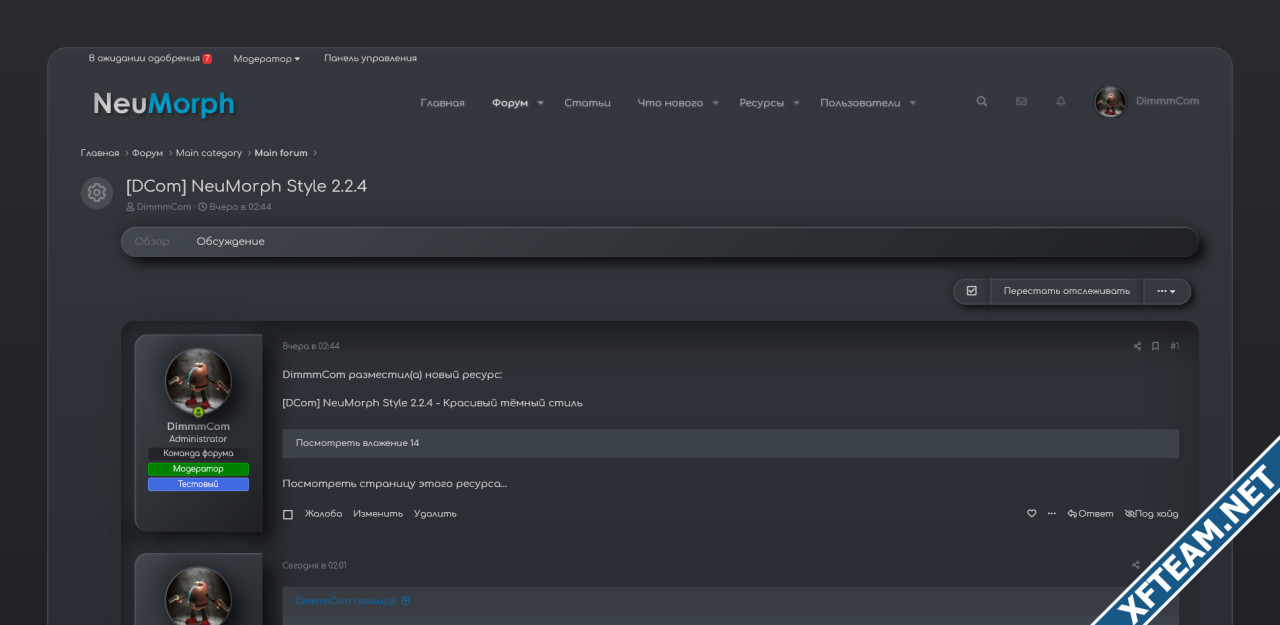
Task: Expand the Ресурсы nav arrow
Action: coord(796,103)
